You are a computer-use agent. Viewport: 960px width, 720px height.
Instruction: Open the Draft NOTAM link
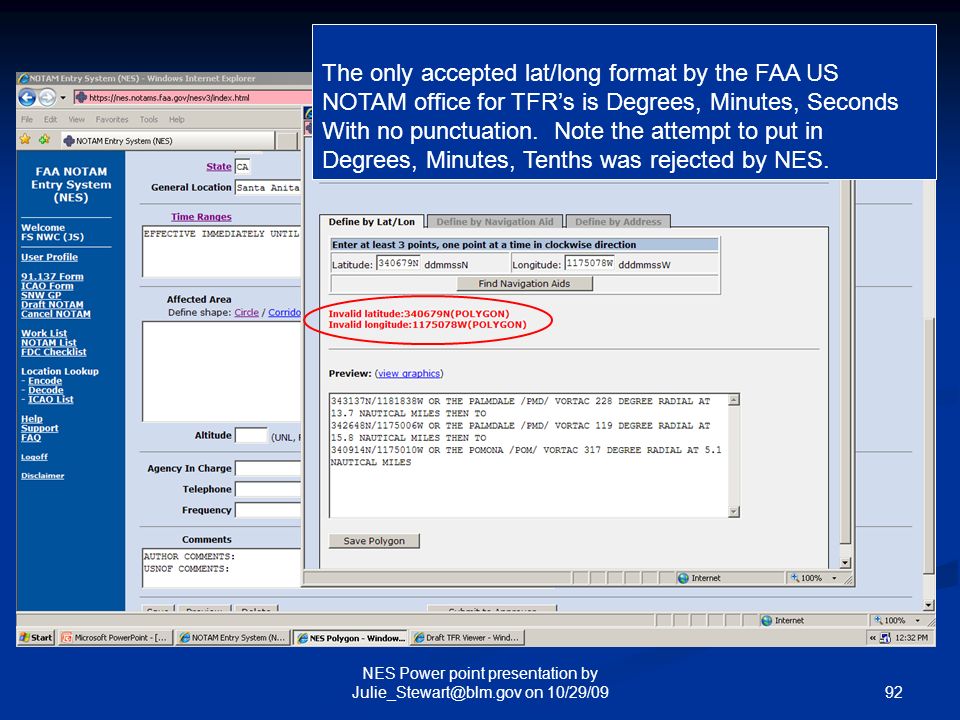tap(52, 304)
